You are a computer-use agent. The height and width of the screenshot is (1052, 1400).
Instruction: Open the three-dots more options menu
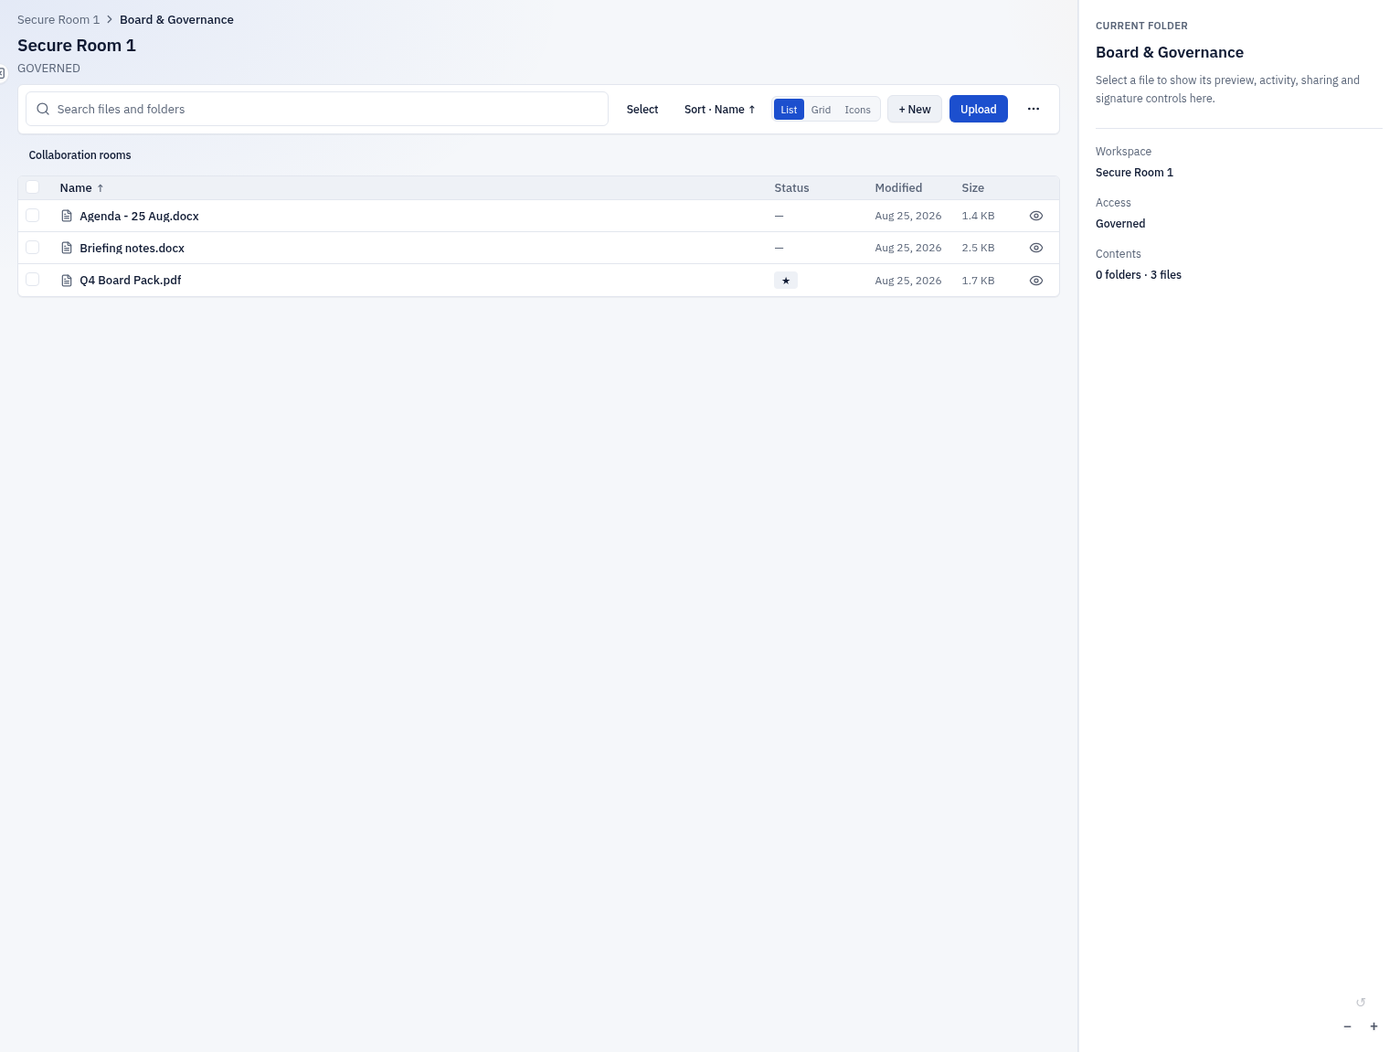point(1033,109)
